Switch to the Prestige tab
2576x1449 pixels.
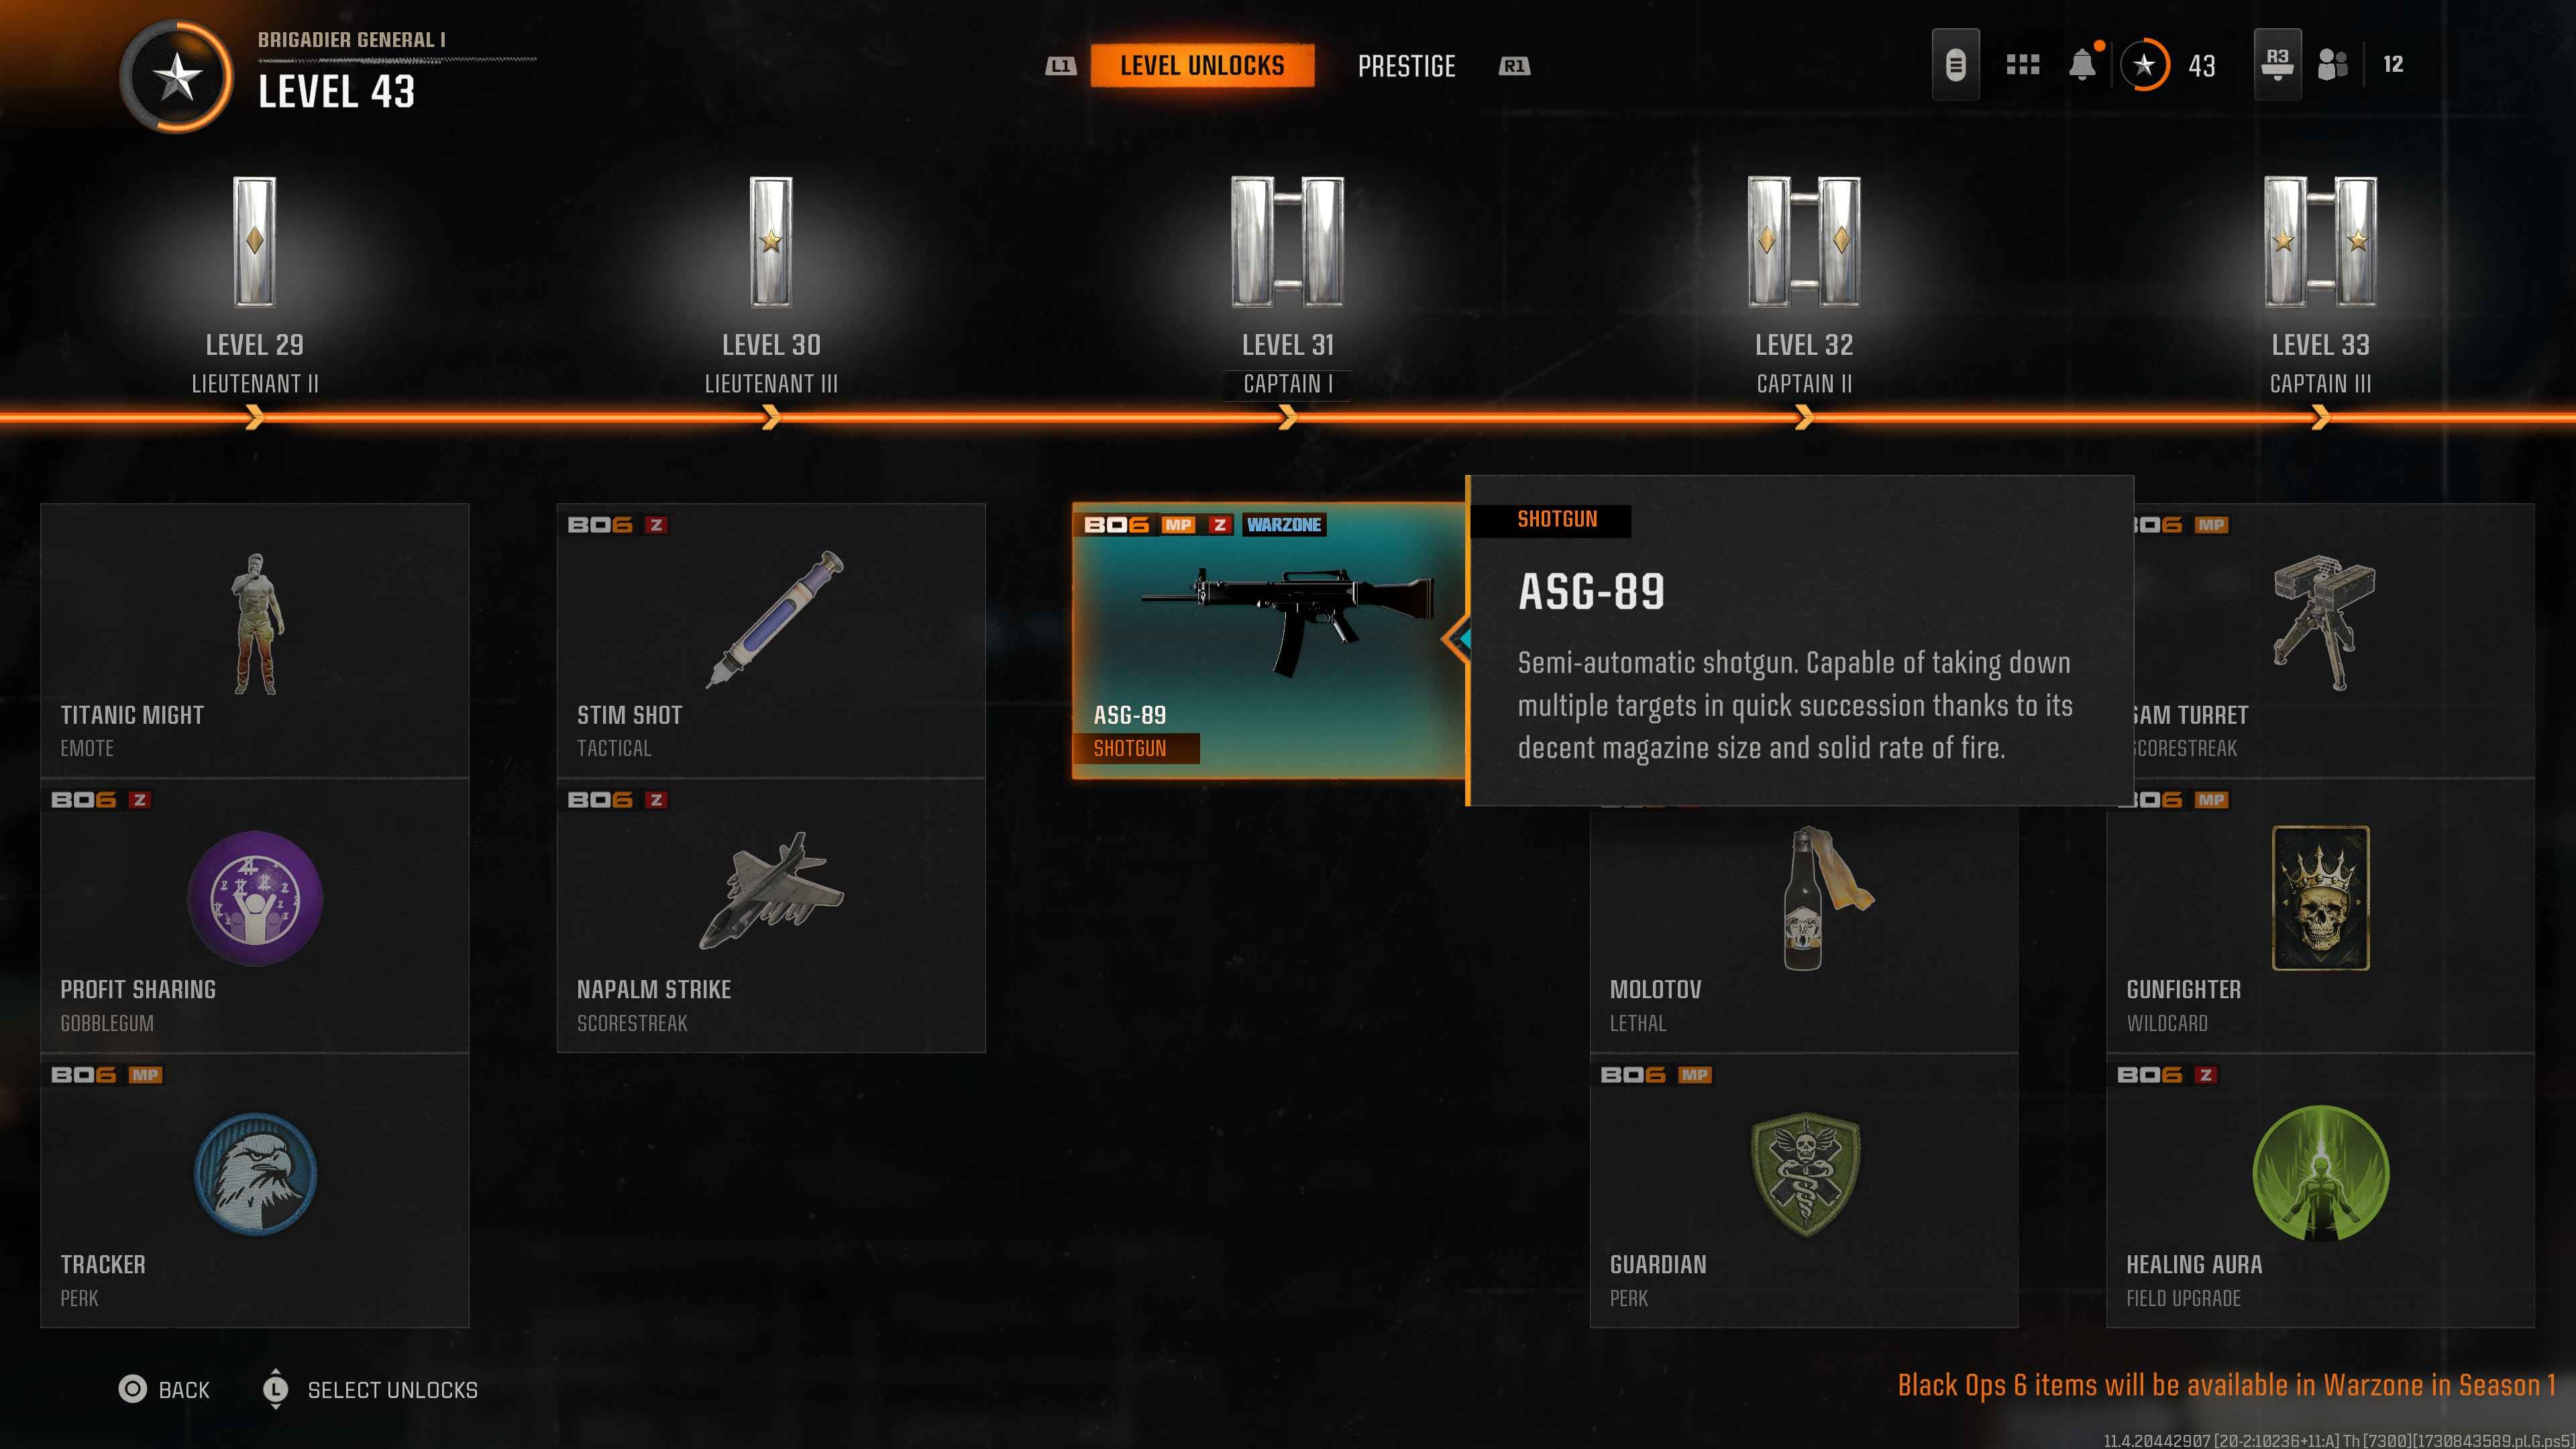pyautogui.click(x=1406, y=66)
